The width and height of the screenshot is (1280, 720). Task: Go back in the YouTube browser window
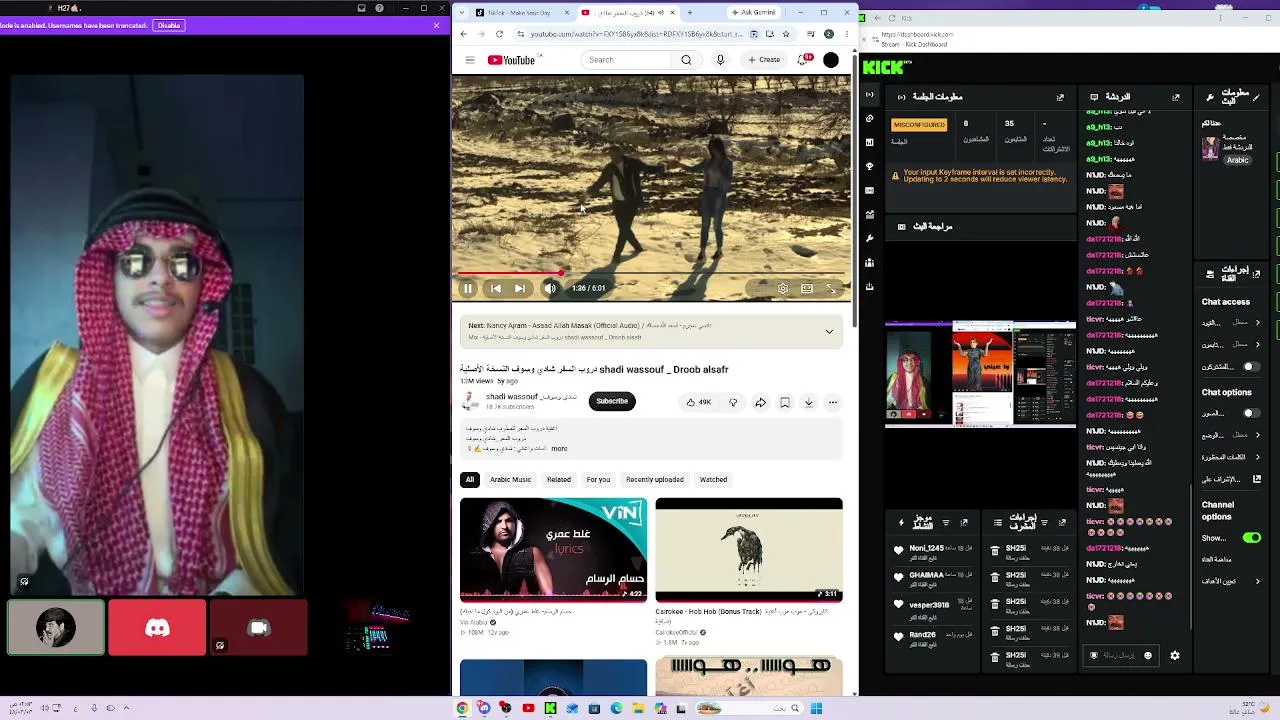click(x=463, y=34)
